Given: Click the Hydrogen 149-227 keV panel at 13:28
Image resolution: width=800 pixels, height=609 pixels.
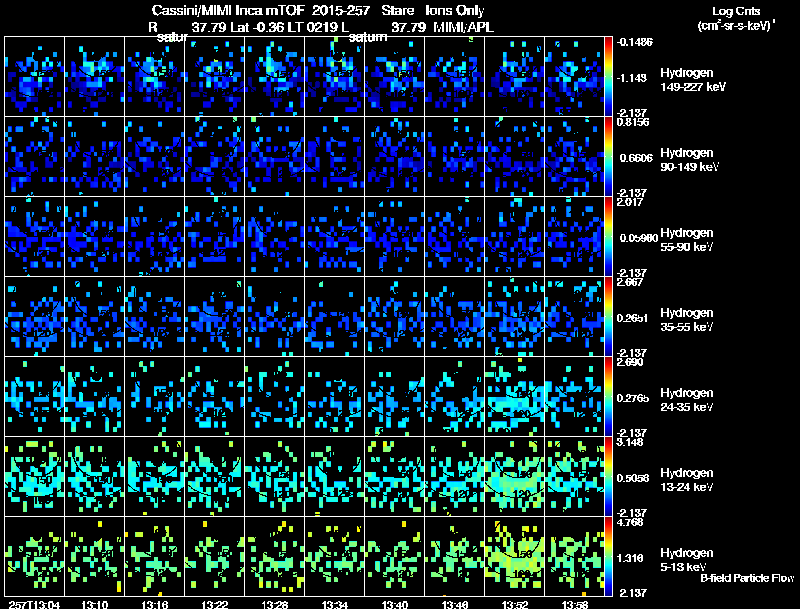Looking at the screenshot, I should click(x=274, y=76).
